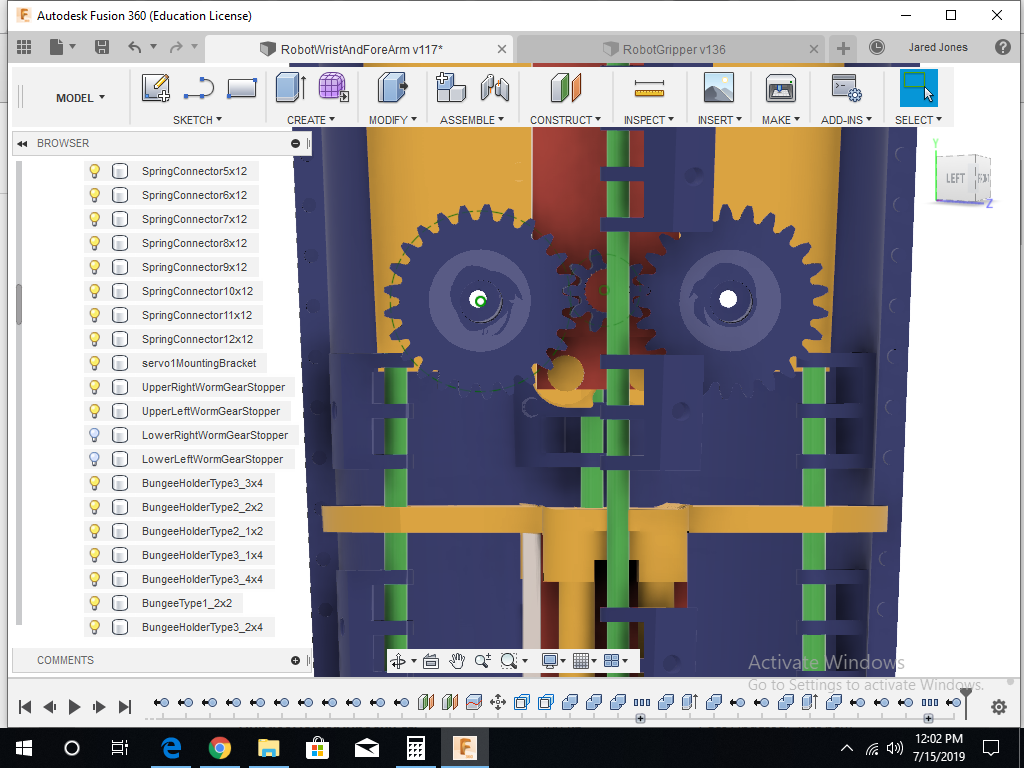Toggle visibility bulb of SpringConnector5x12
The width and height of the screenshot is (1024, 768).
point(95,171)
